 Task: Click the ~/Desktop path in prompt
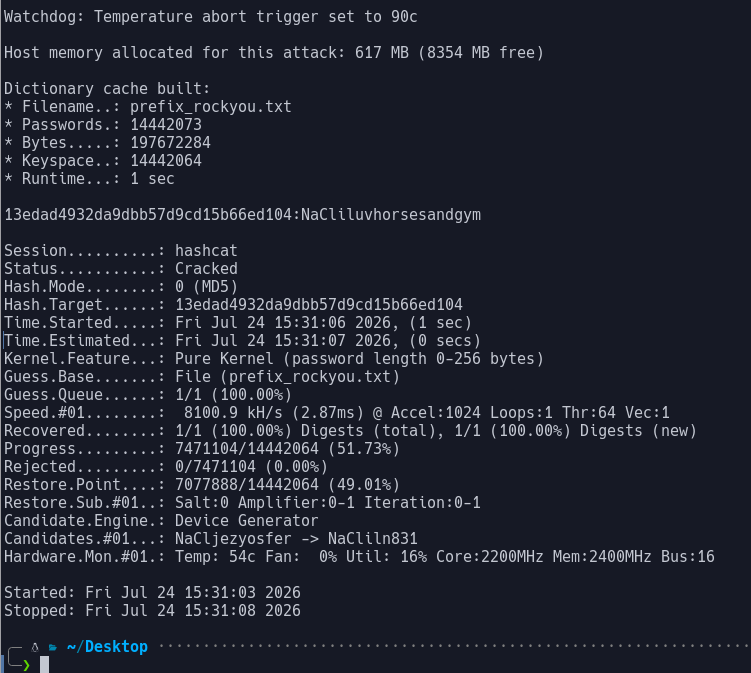pyautogui.click(x=107, y=647)
